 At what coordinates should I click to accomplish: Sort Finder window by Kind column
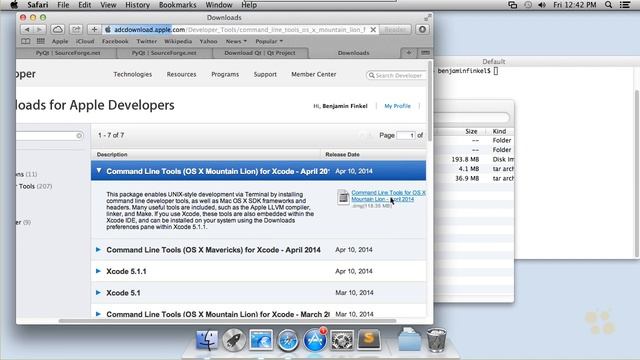[x=499, y=131]
